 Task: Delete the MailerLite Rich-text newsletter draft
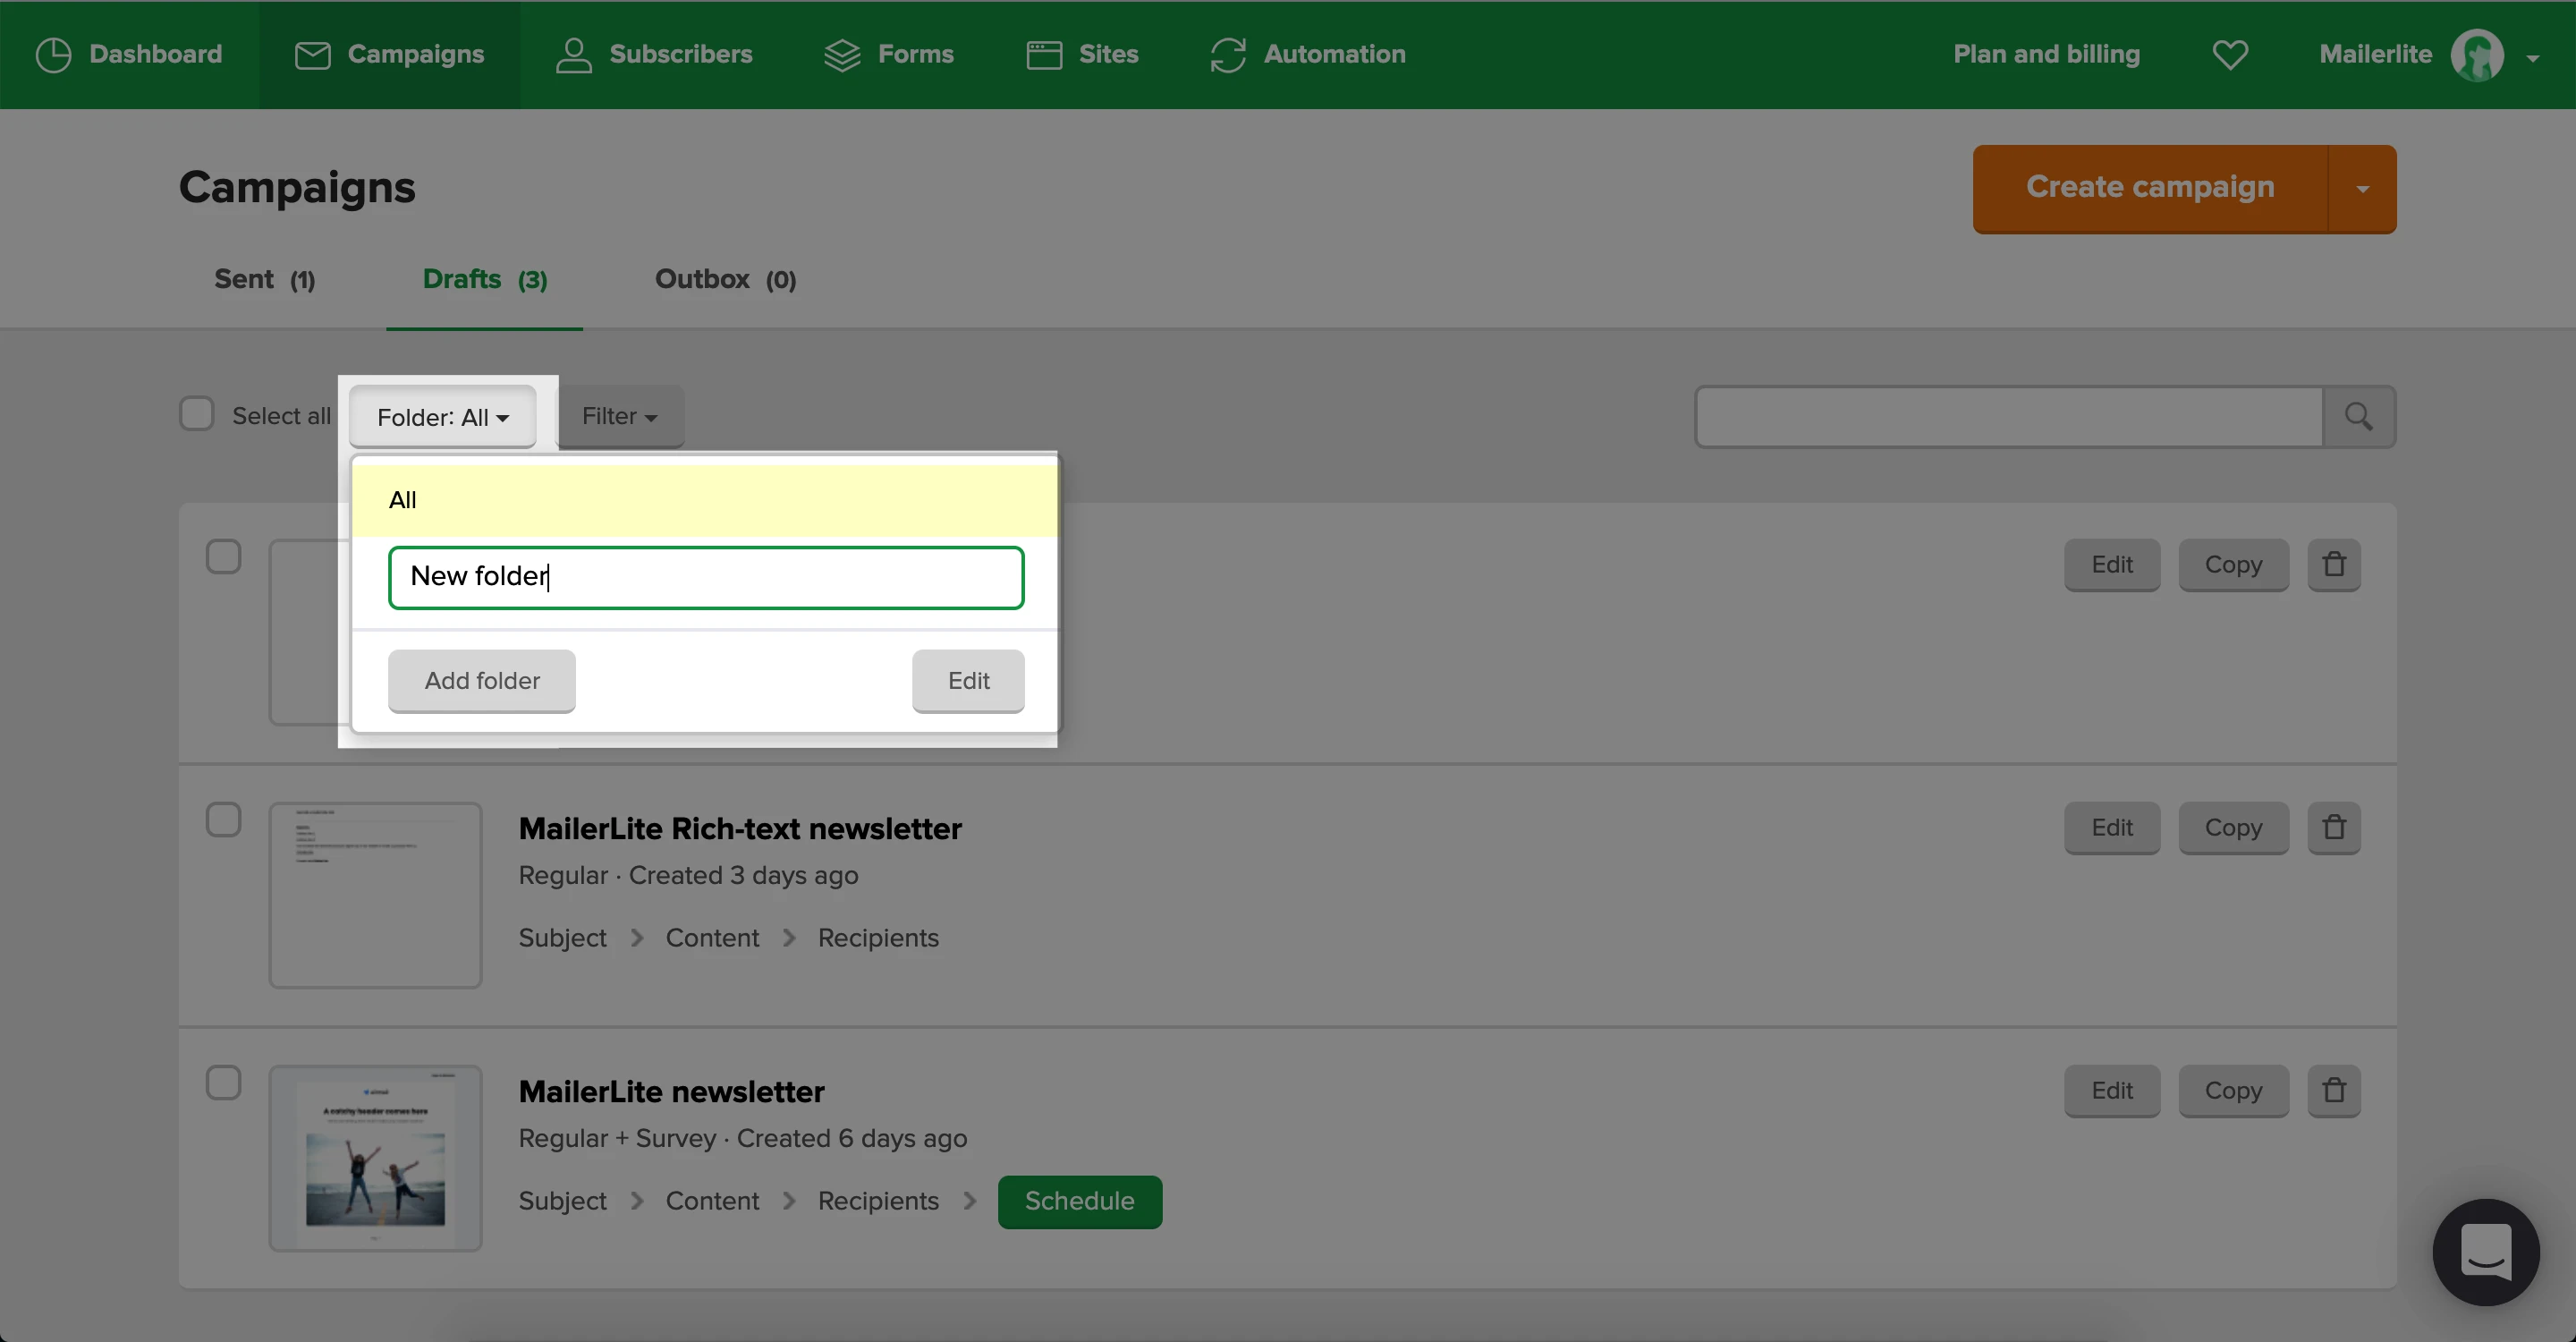point(2333,828)
